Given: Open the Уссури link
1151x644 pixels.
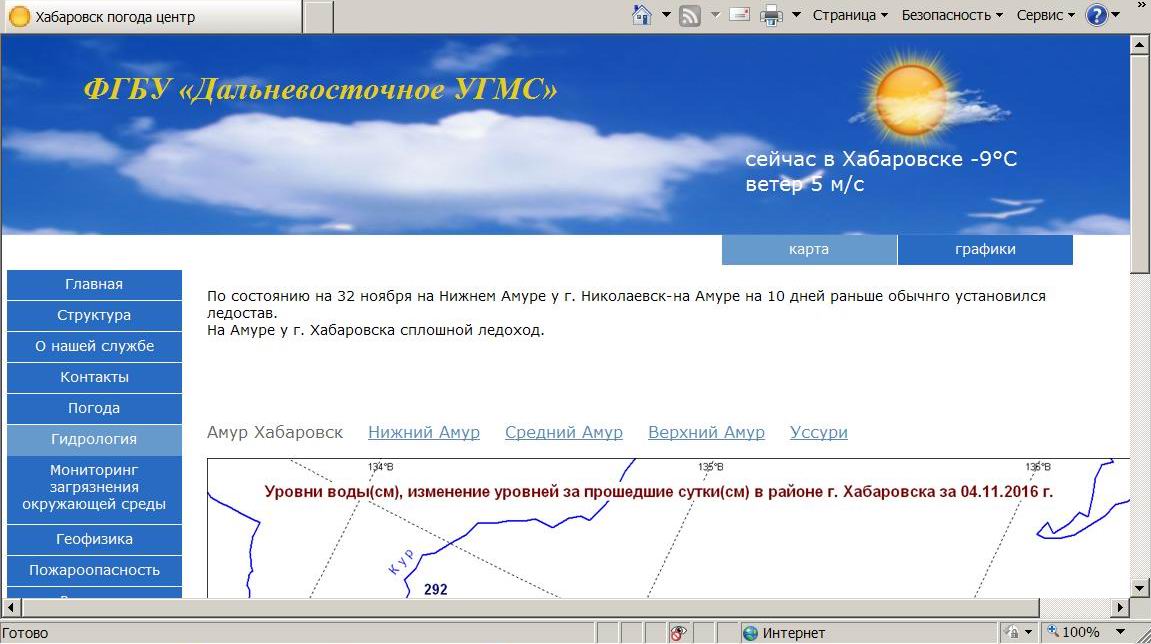Looking at the screenshot, I should (x=818, y=432).
